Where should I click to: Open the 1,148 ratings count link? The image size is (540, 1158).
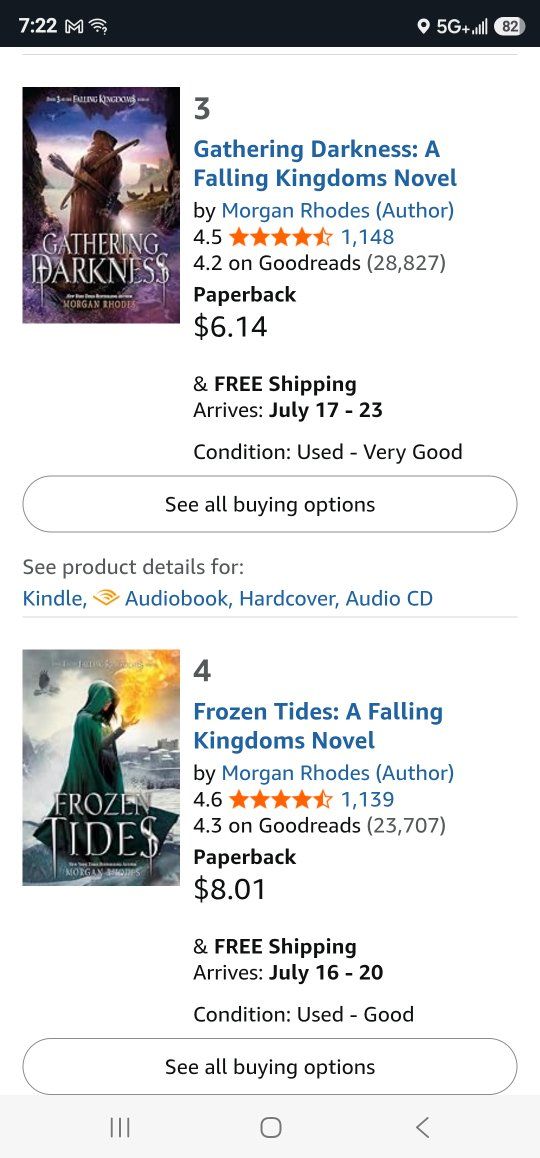point(367,237)
